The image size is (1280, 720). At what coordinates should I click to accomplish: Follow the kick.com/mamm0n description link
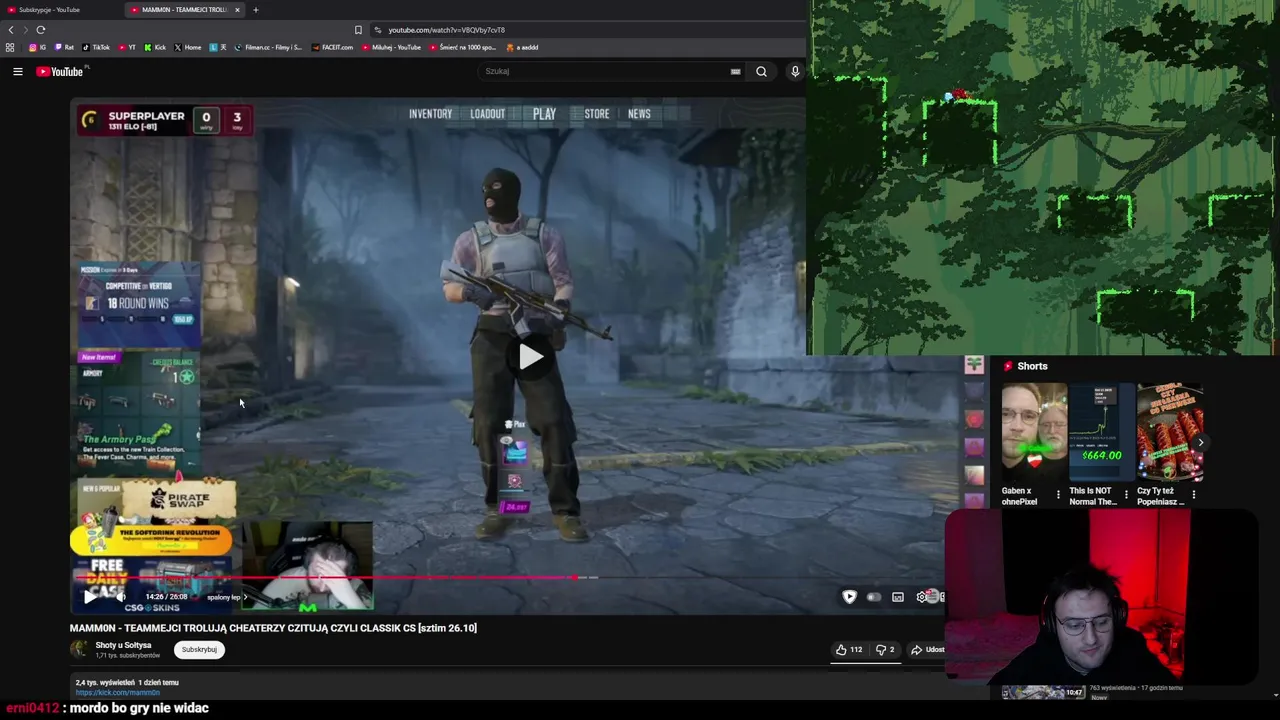(117, 692)
